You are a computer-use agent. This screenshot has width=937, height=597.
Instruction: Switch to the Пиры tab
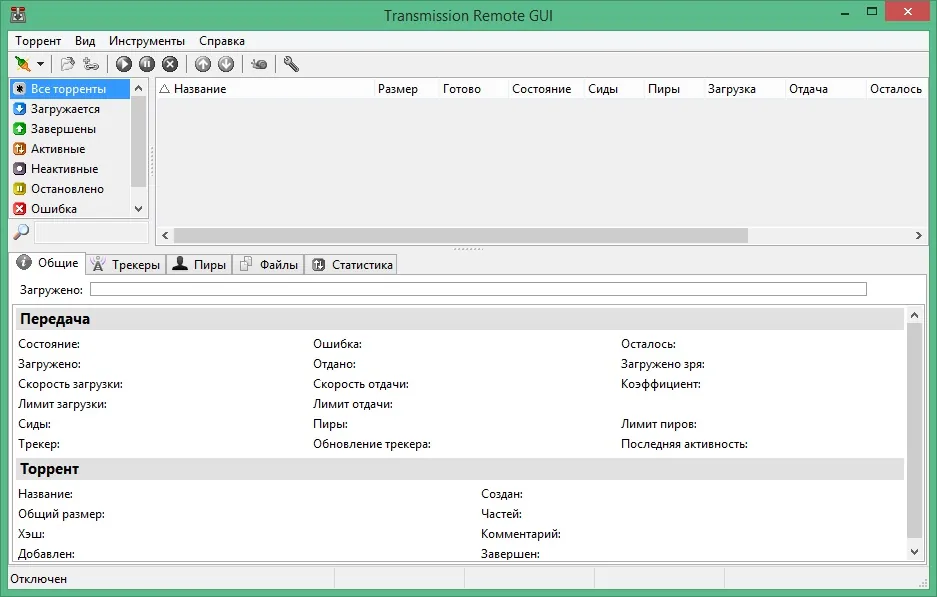200,265
